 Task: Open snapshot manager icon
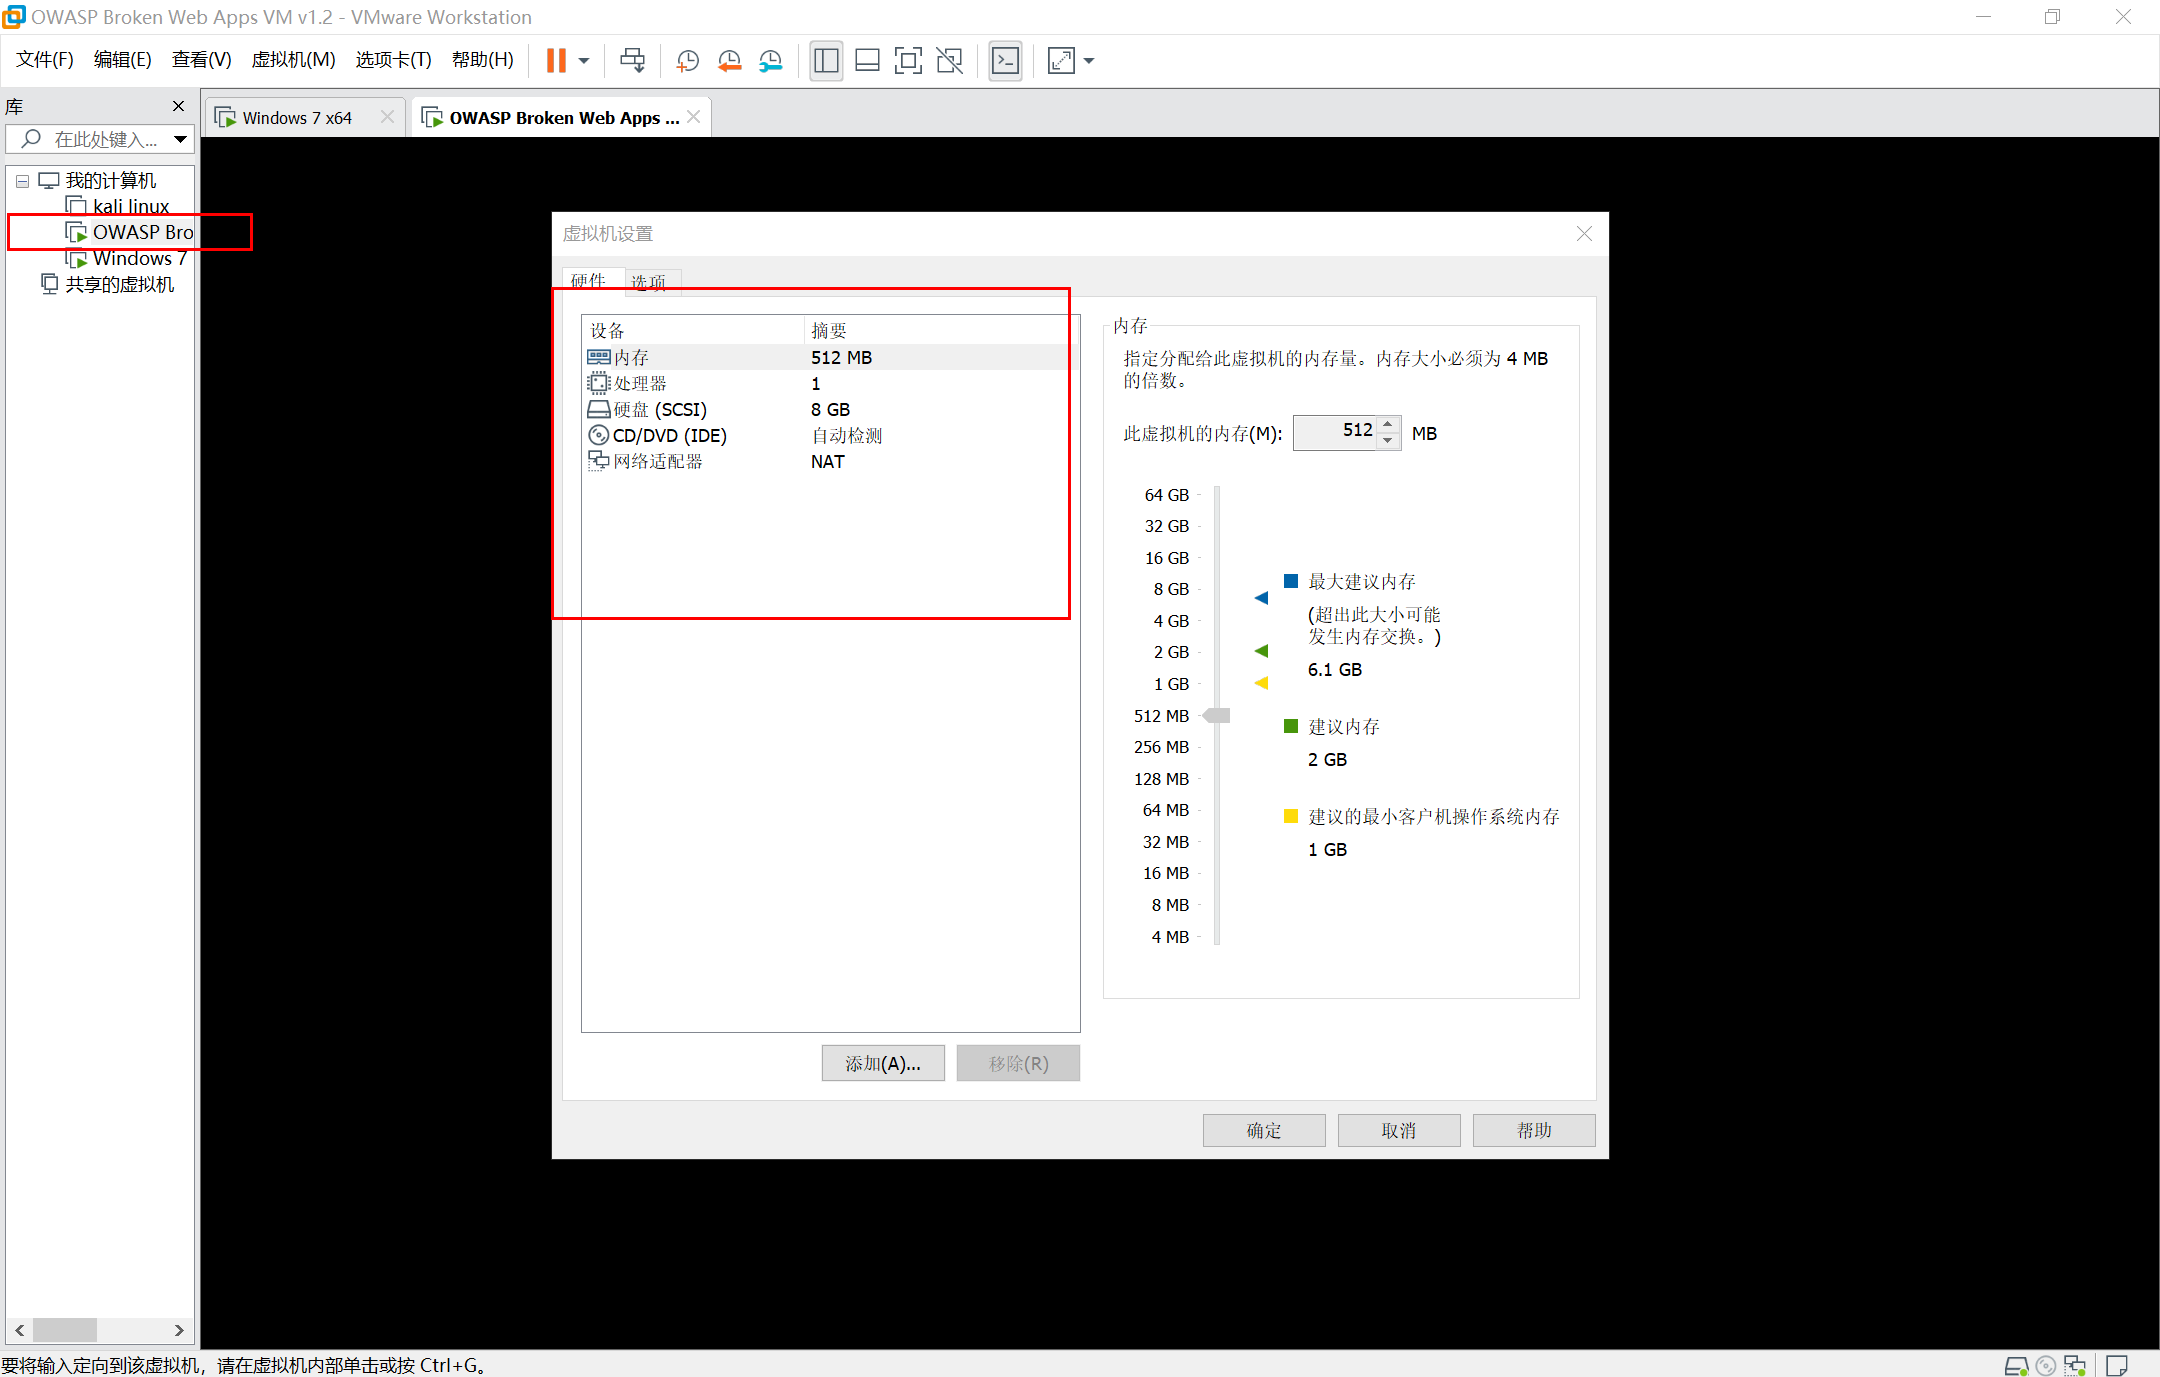(x=770, y=61)
